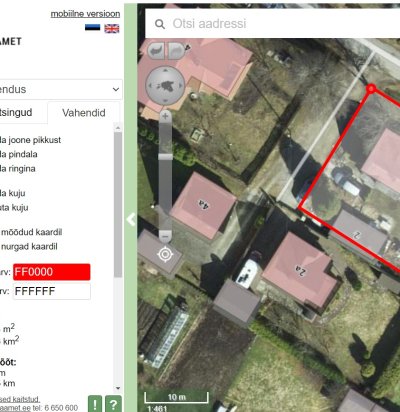The image size is (400, 412).
Task: Click the next map view arrow
Action: (176, 51)
